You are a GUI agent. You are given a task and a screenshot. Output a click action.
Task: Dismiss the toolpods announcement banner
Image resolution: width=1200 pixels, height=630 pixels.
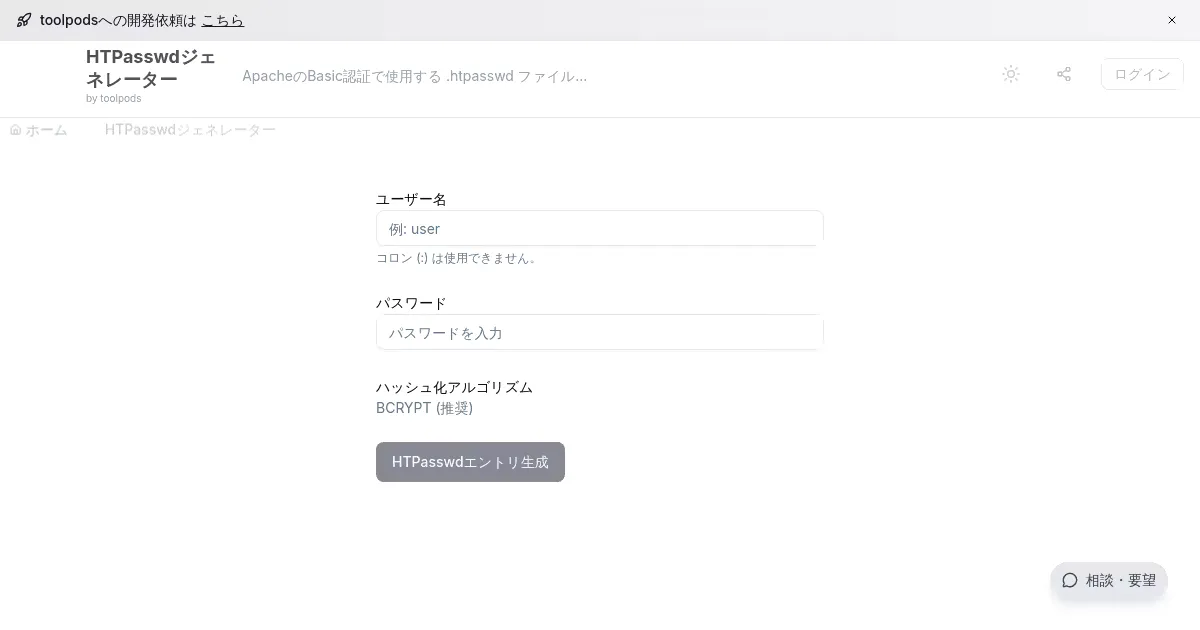(1172, 20)
